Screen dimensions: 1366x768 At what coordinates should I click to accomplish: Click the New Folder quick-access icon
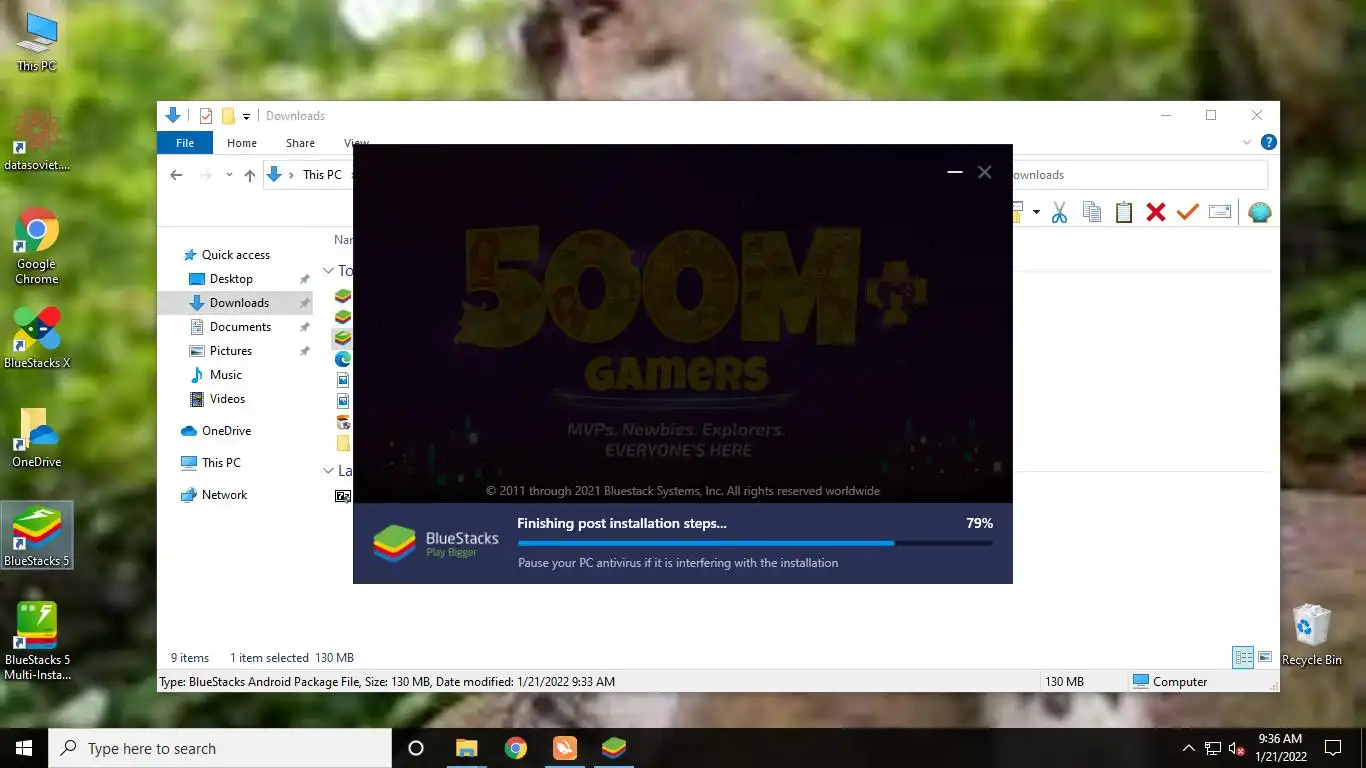click(x=228, y=116)
